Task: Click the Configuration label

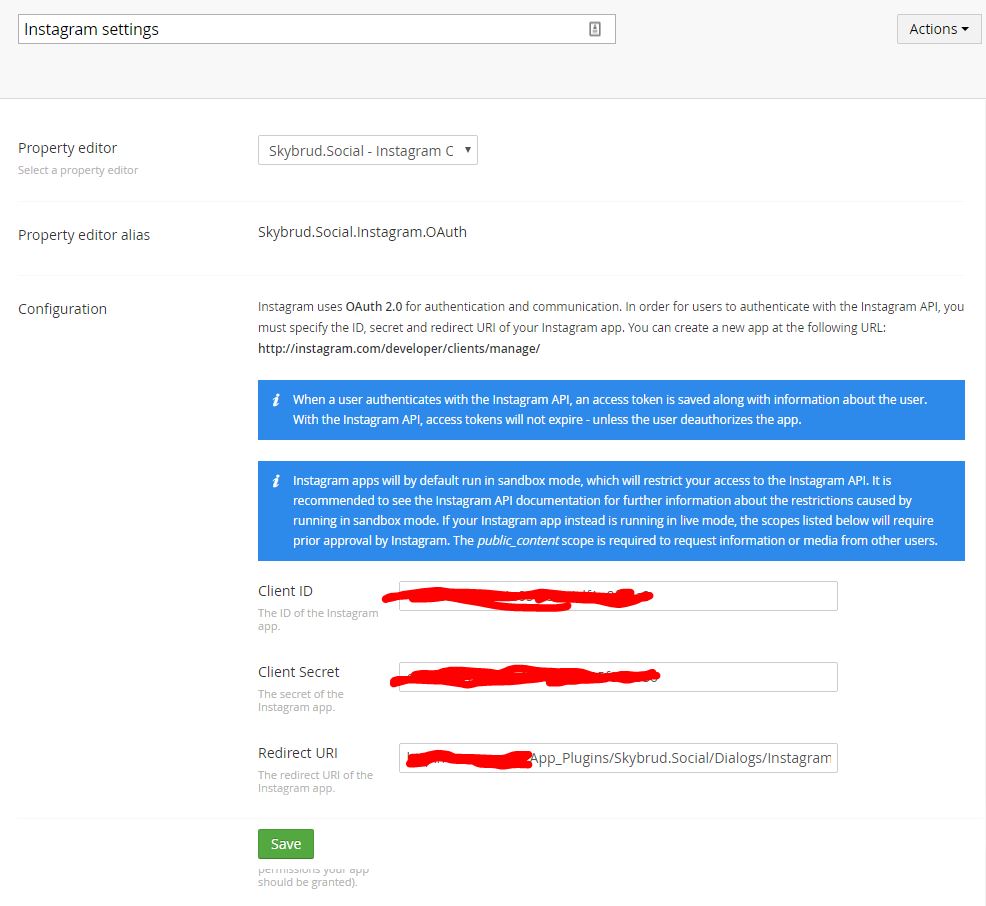Action: coord(62,309)
